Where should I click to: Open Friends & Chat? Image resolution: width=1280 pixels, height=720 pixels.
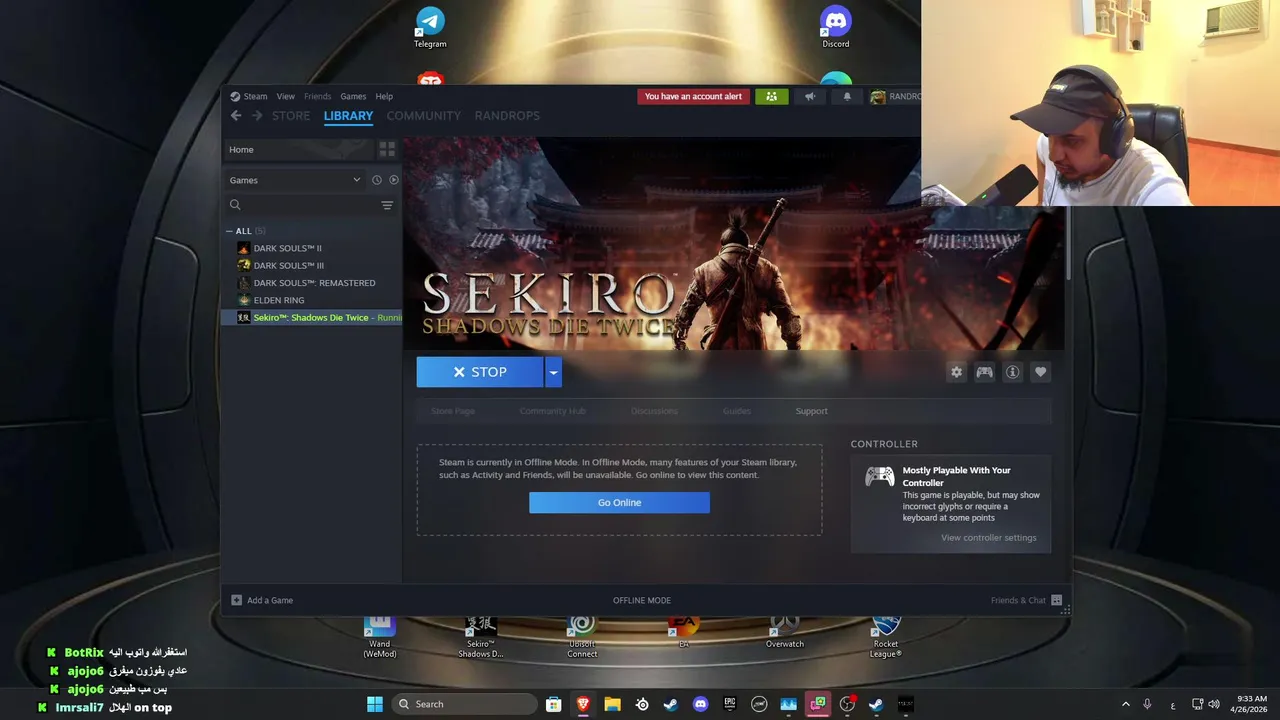(1026, 600)
